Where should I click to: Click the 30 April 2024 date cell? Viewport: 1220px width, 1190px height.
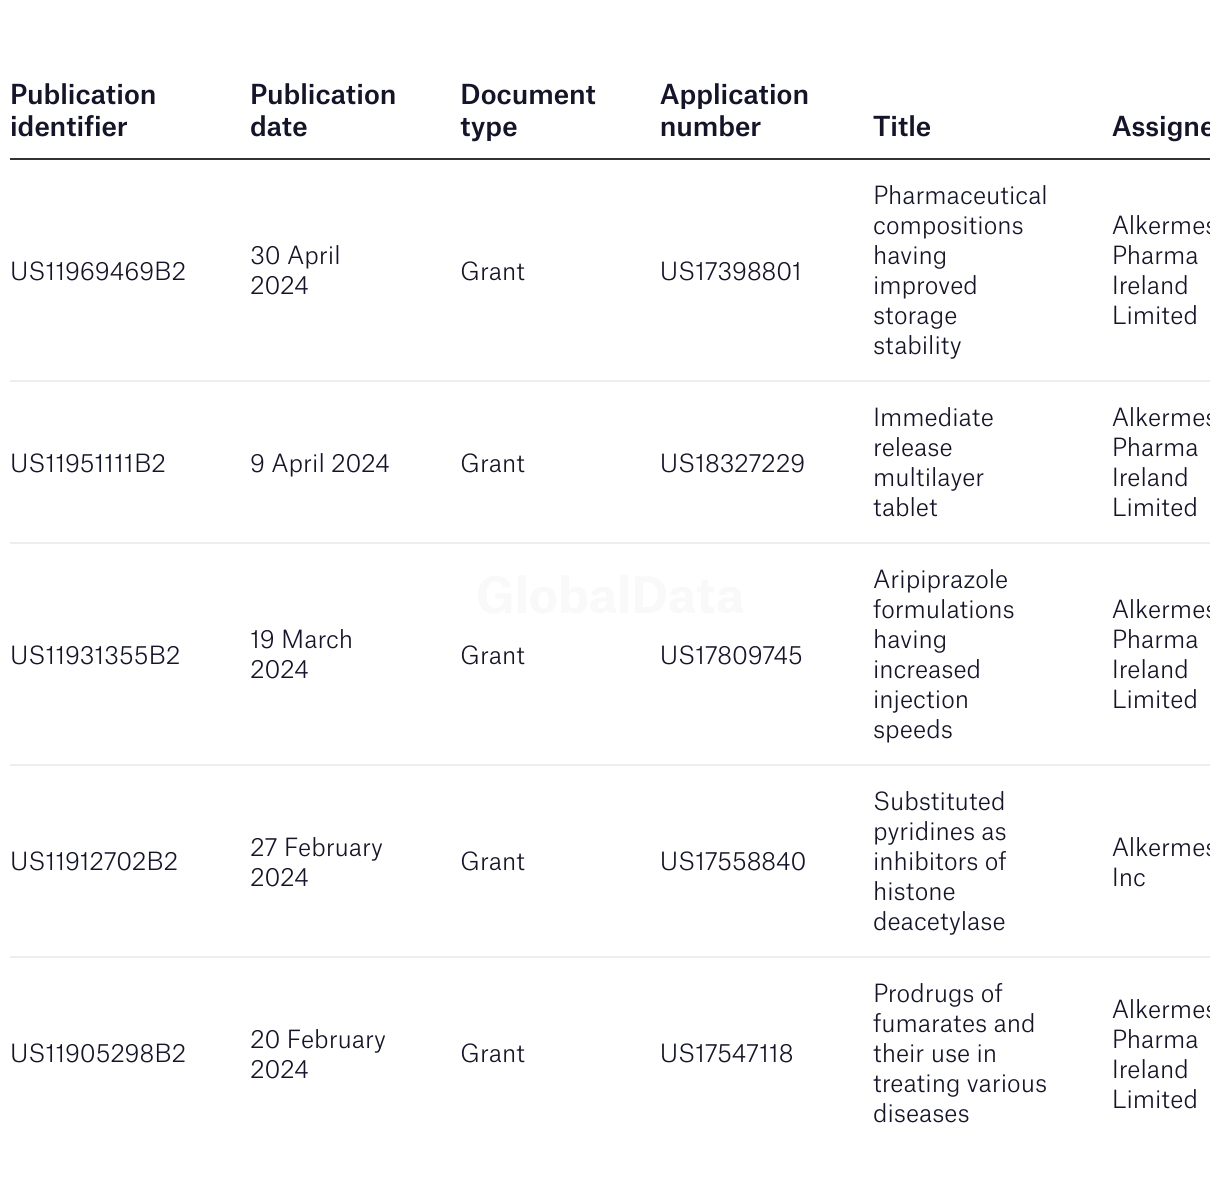pos(295,271)
